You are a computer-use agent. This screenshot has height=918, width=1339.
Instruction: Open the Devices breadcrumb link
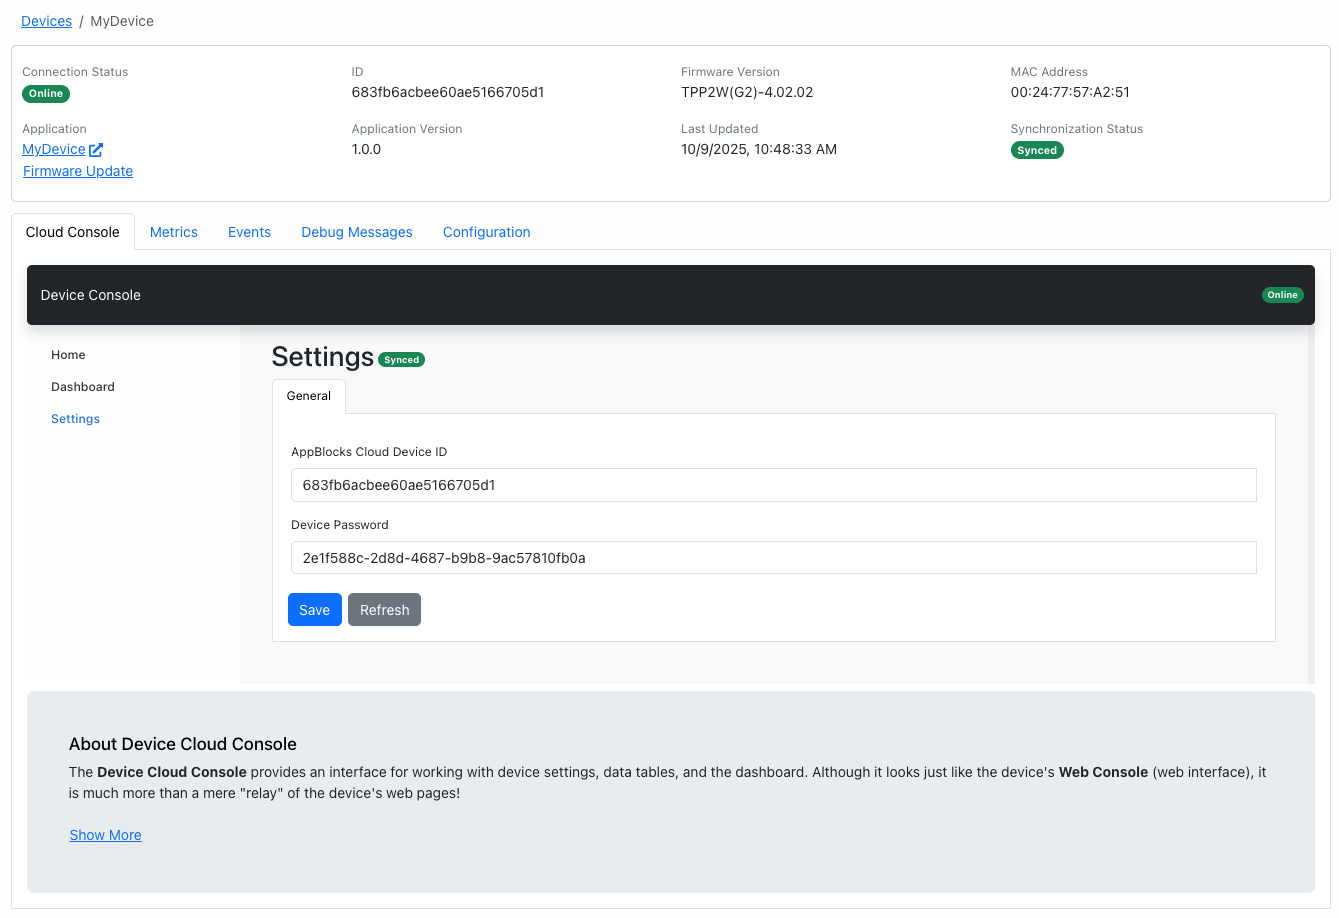[46, 21]
